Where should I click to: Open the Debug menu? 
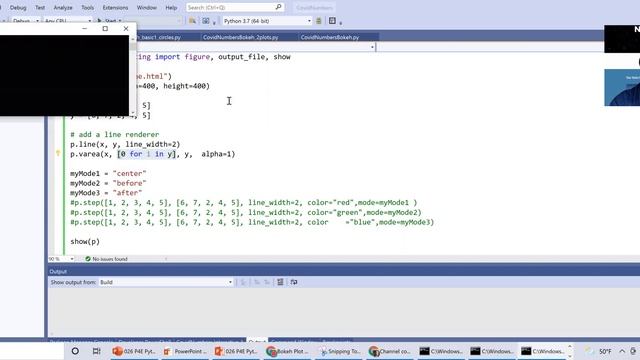[x=18, y=7]
